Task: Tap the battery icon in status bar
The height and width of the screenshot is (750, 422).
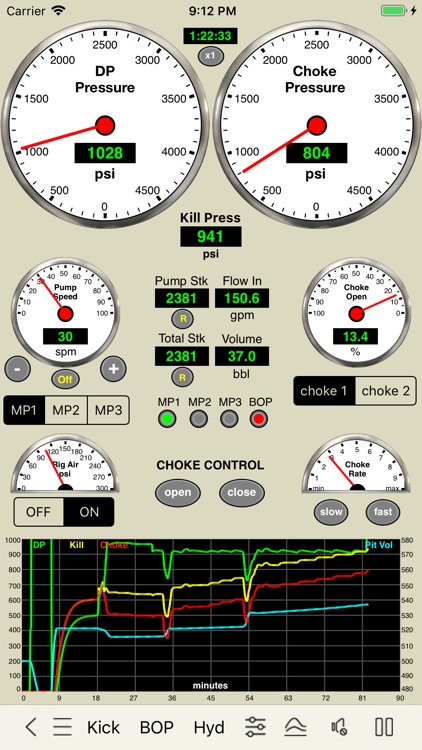Action: (x=394, y=11)
